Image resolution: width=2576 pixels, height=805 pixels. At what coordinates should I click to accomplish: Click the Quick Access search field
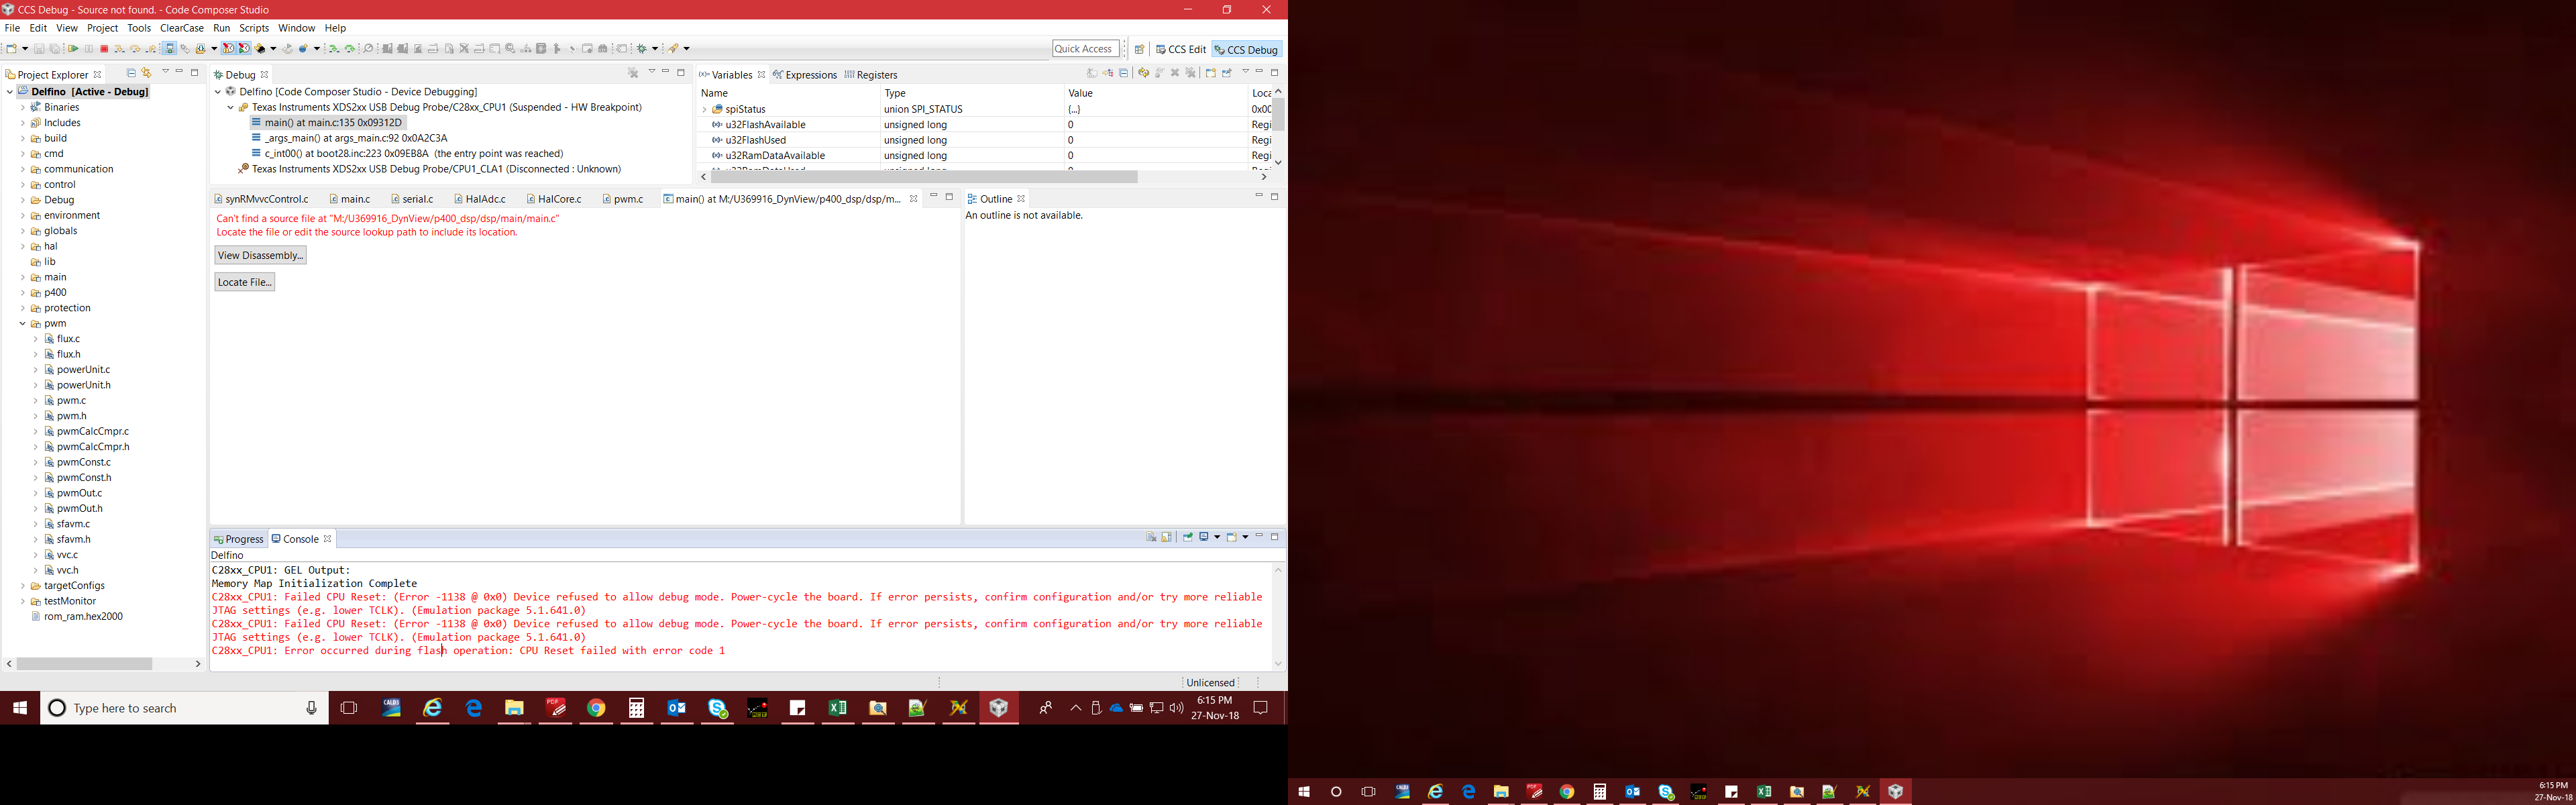[1084, 48]
